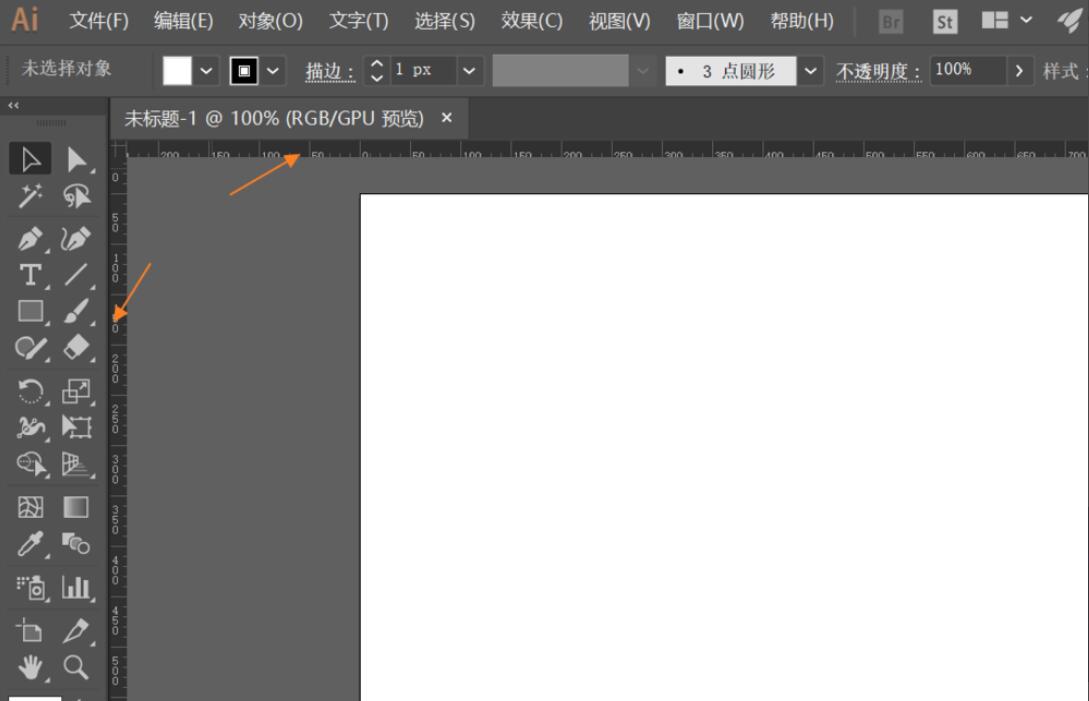Open the 帮助(H) menu
Image resolution: width=1089 pixels, height=701 pixels.
click(801, 21)
